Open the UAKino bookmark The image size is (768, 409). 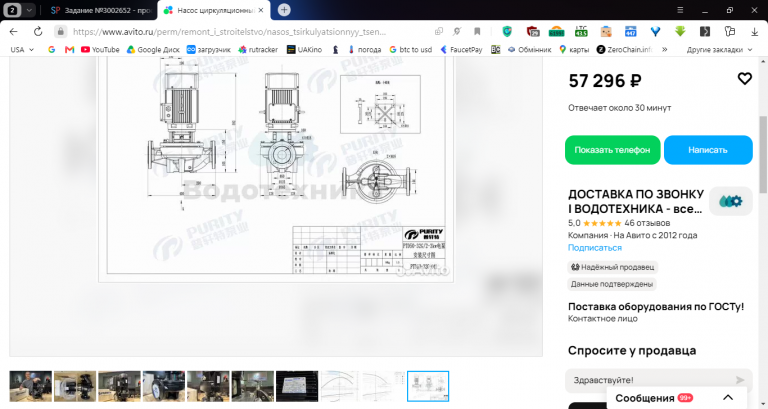[304, 49]
